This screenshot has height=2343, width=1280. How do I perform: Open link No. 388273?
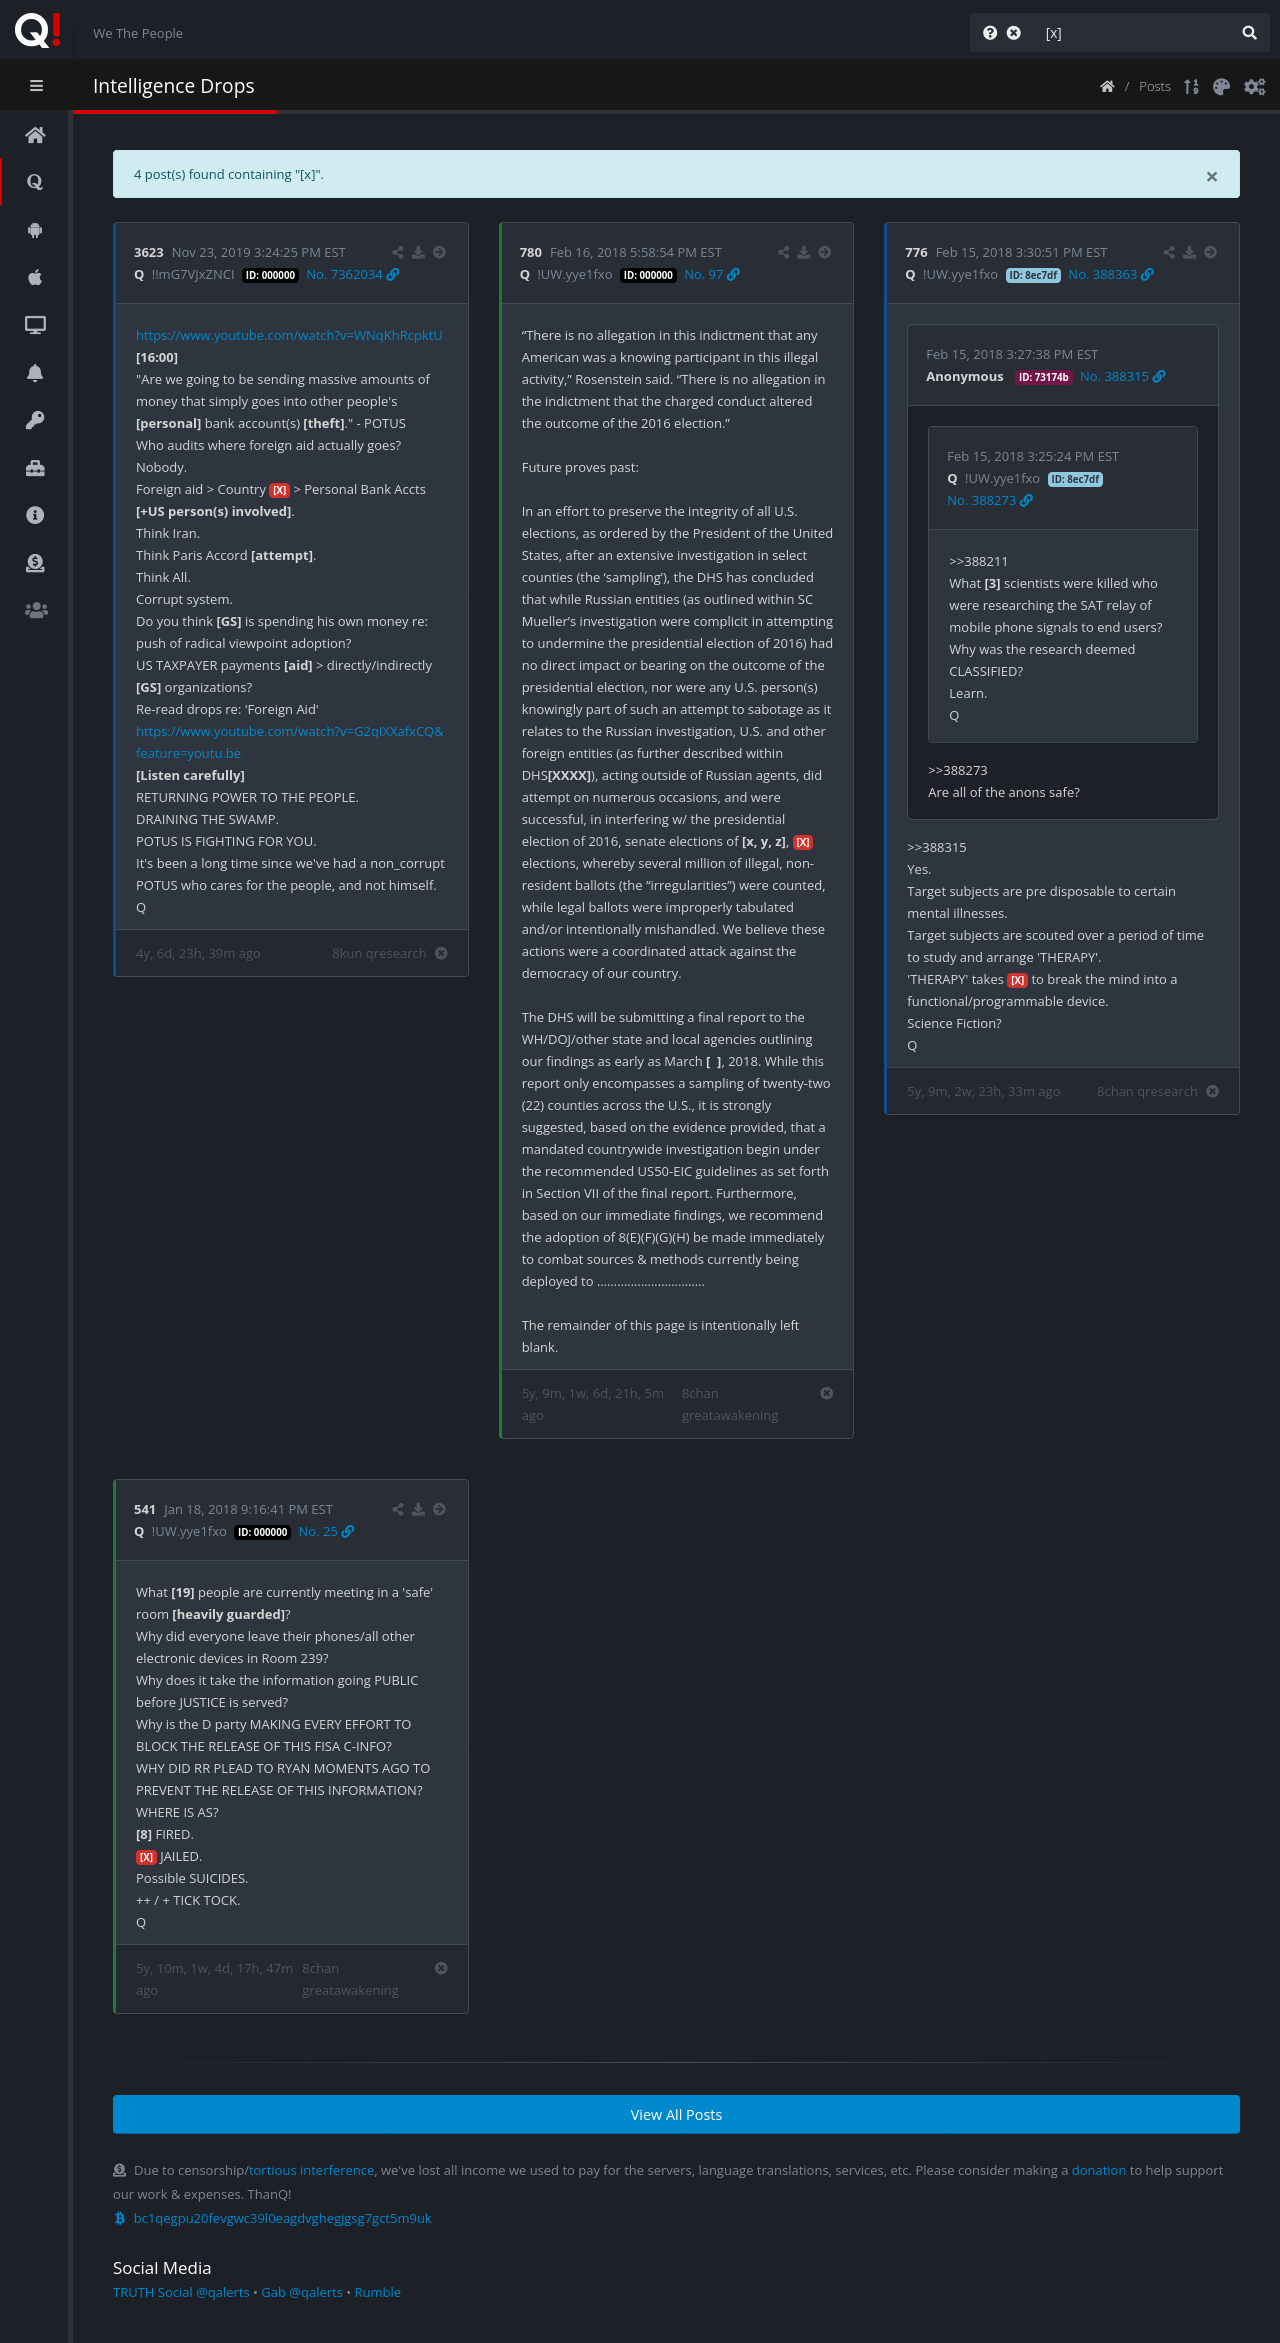(x=989, y=501)
